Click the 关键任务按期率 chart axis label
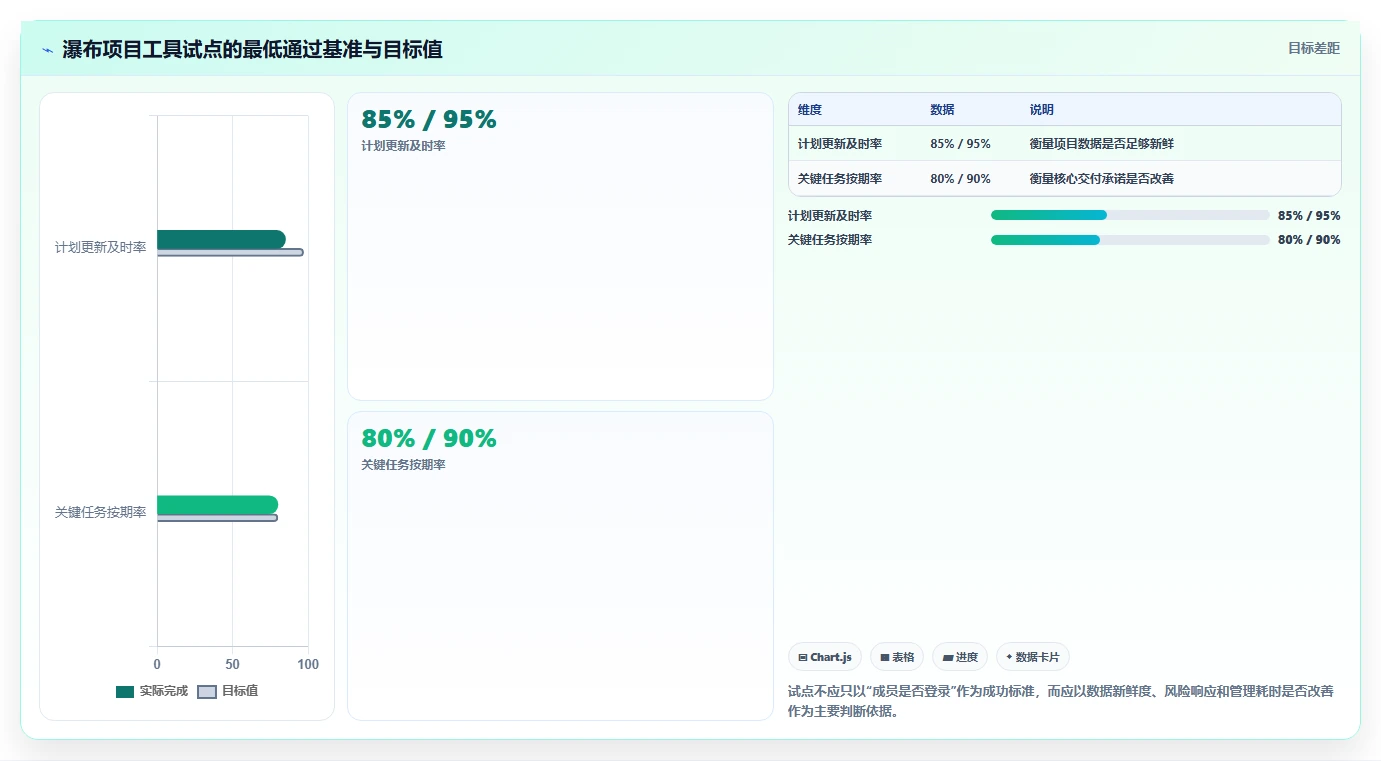1381x761 pixels. point(100,512)
